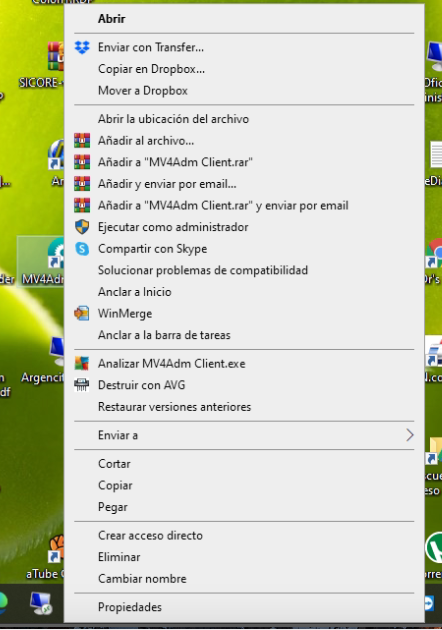Screen dimensions: 442x630
Task: Click the Dropbox icon beside Enviar con Transfer
Action: [82, 47]
